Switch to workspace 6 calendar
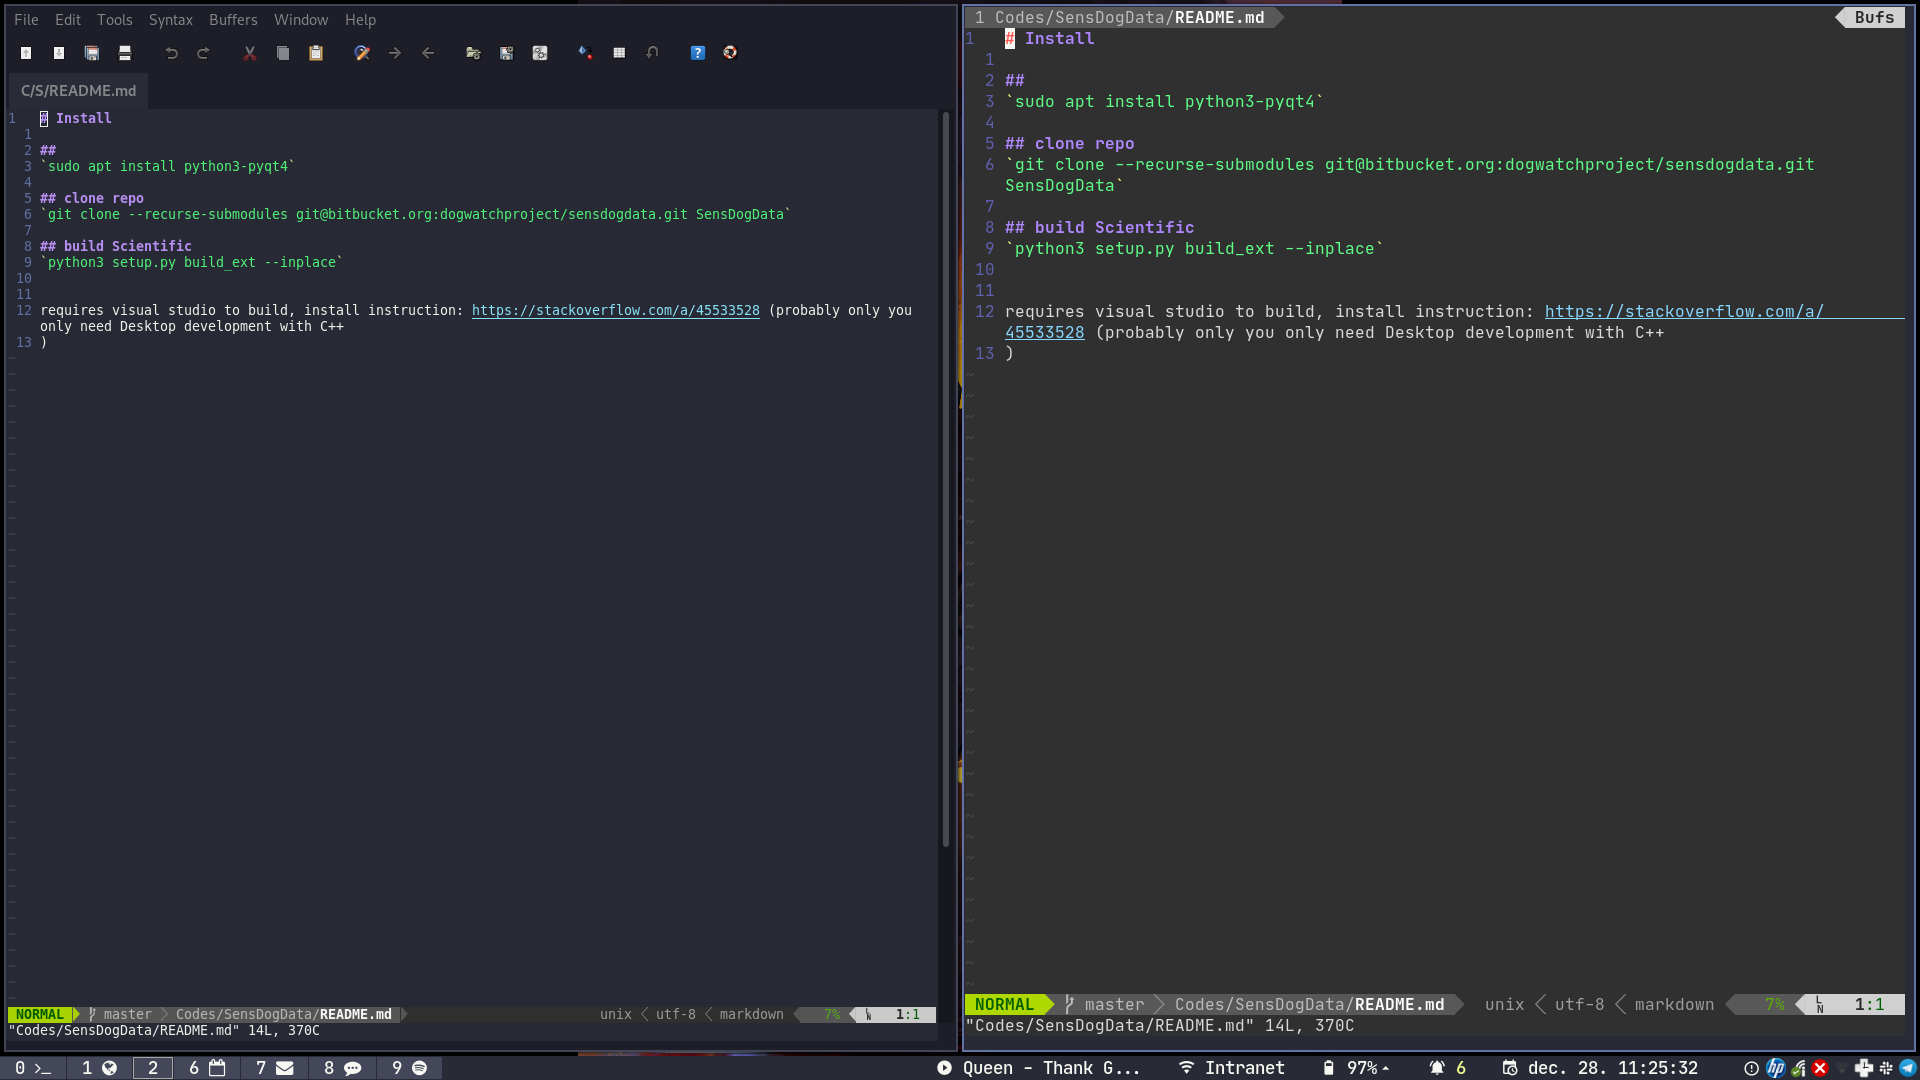 (207, 1068)
